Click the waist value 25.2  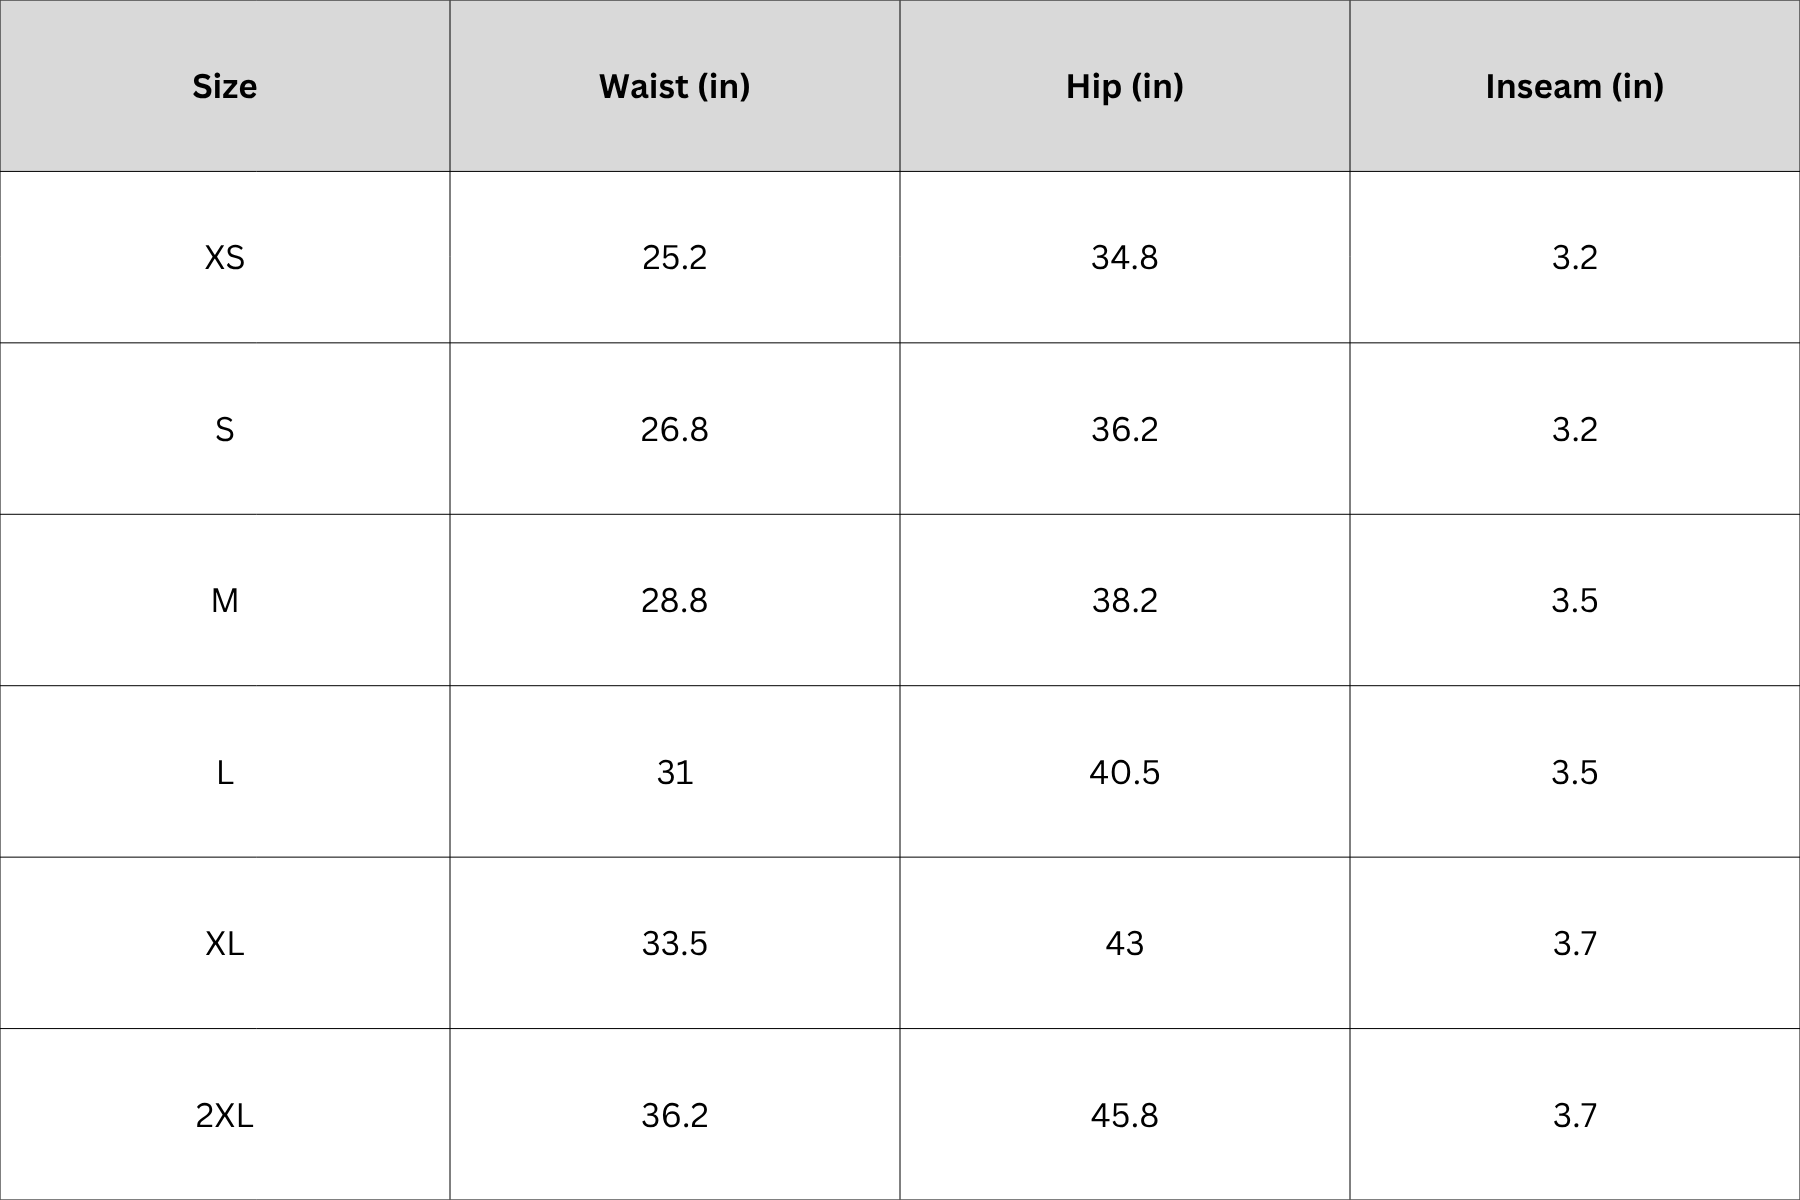pyautogui.click(x=674, y=258)
